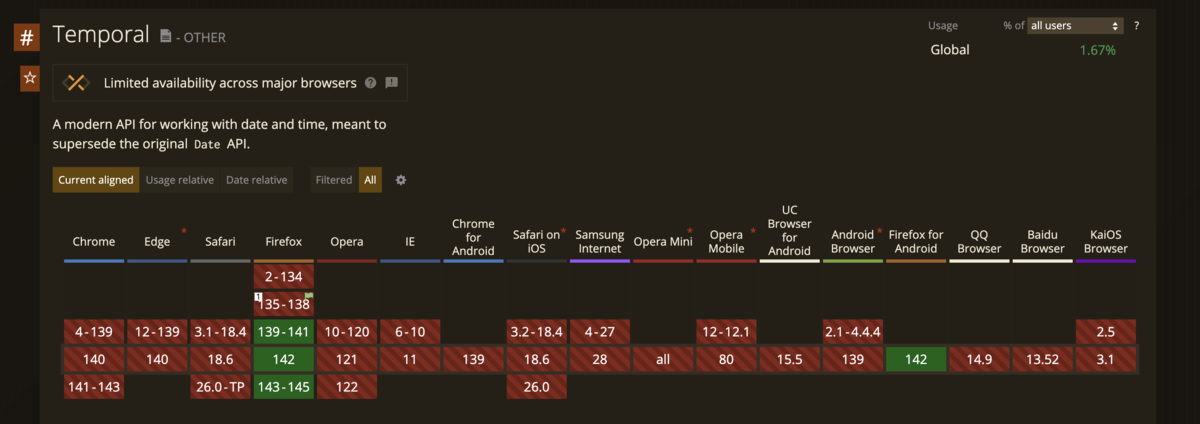Select the Safari 26.0-TP version cell
Image resolution: width=1200 pixels, height=424 pixels.
click(221, 387)
